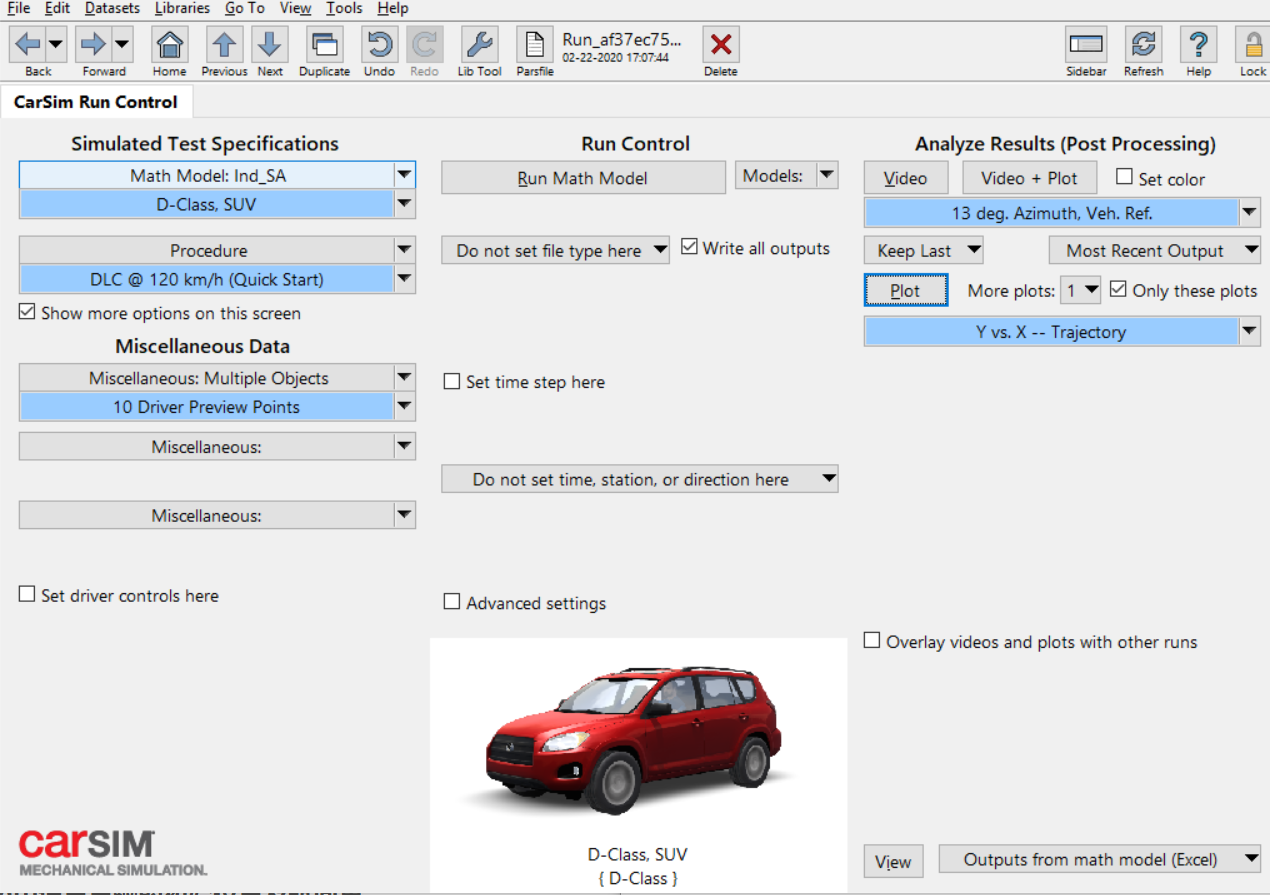Open the View menu

click(295, 8)
